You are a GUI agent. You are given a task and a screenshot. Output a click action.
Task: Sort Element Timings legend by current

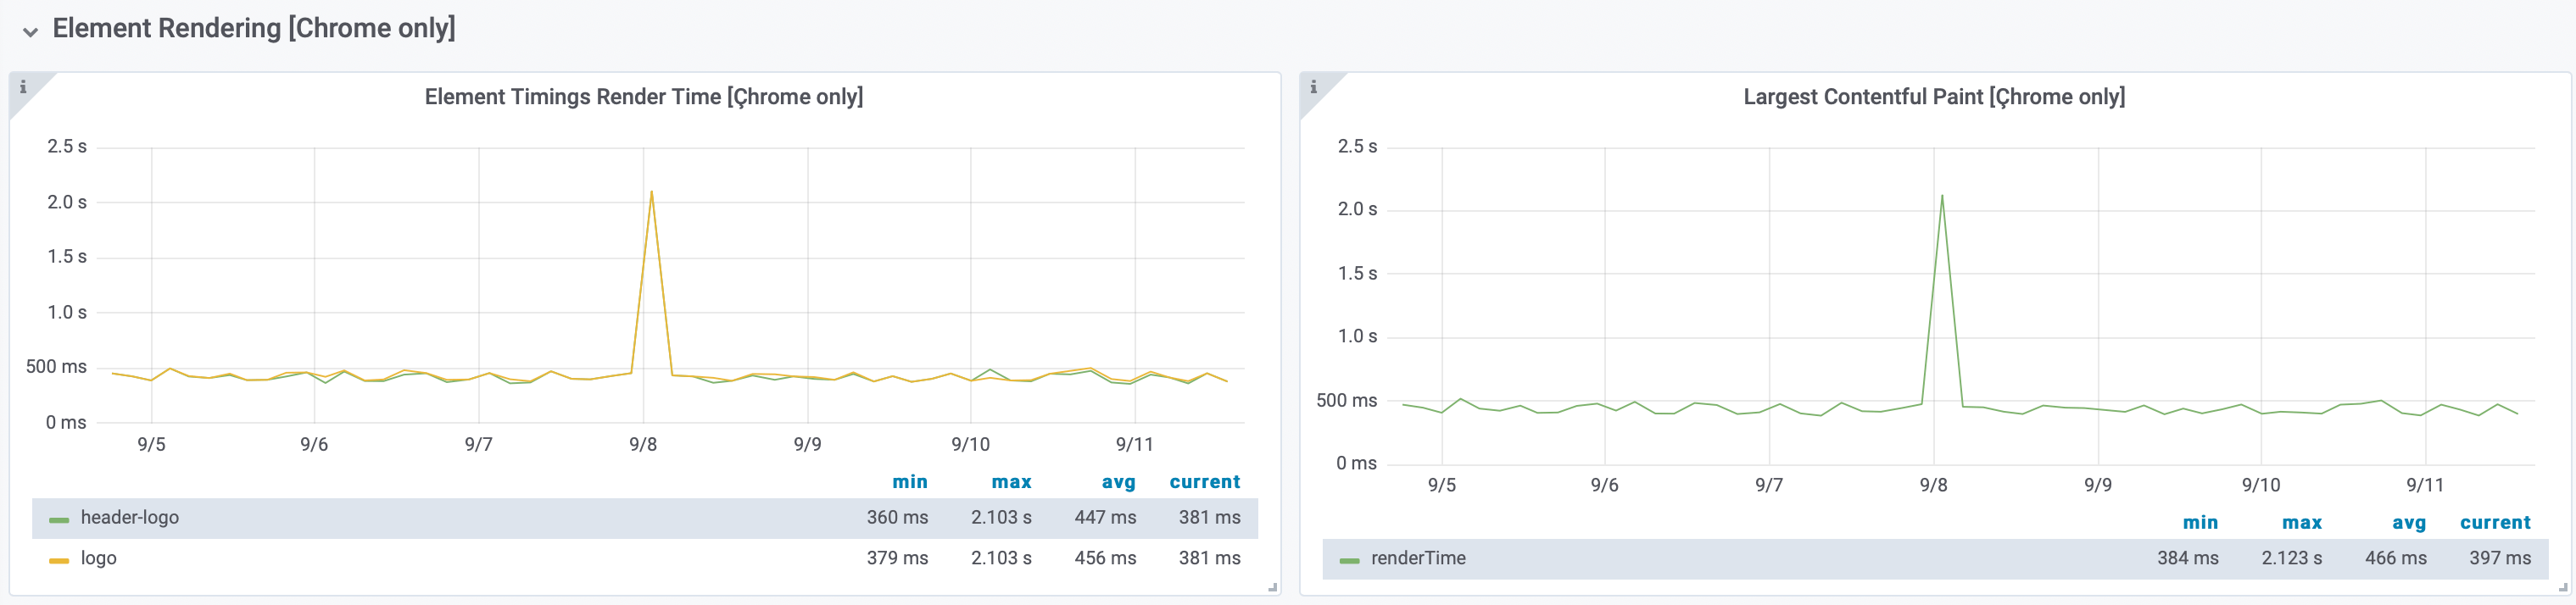click(x=1204, y=482)
